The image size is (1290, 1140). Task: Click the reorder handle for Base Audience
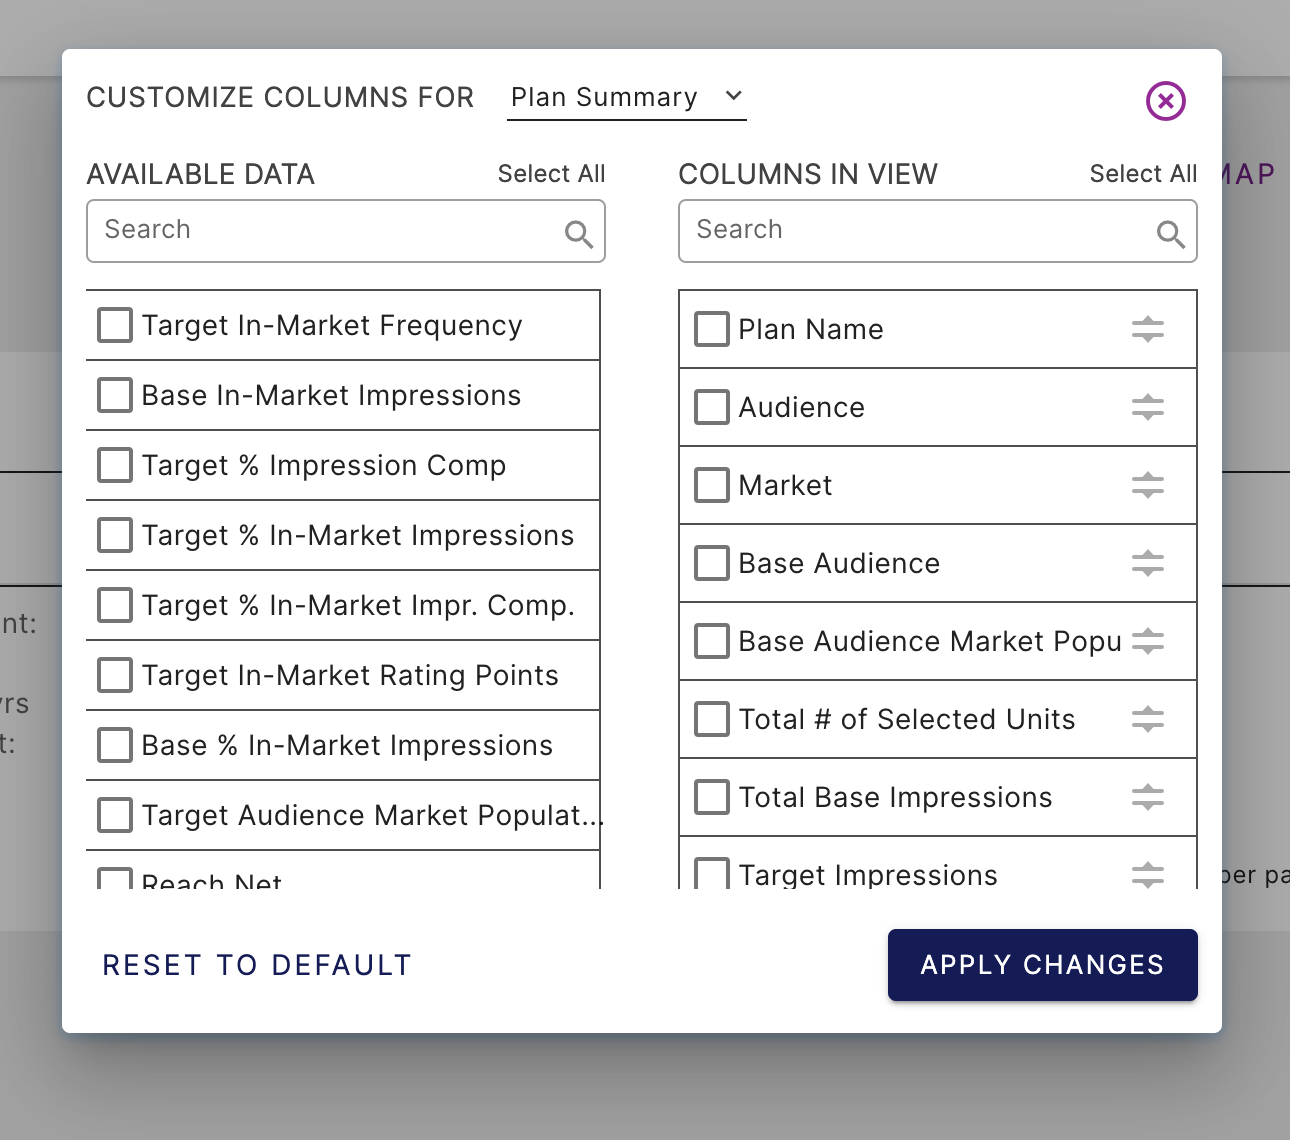[x=1148, y=563]
